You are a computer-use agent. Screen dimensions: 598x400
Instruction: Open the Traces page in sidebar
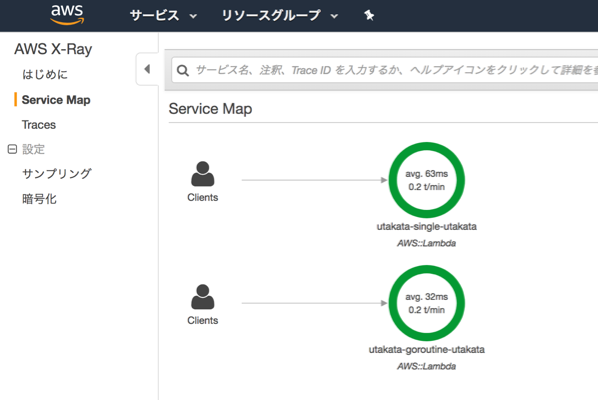click(39, 125)
